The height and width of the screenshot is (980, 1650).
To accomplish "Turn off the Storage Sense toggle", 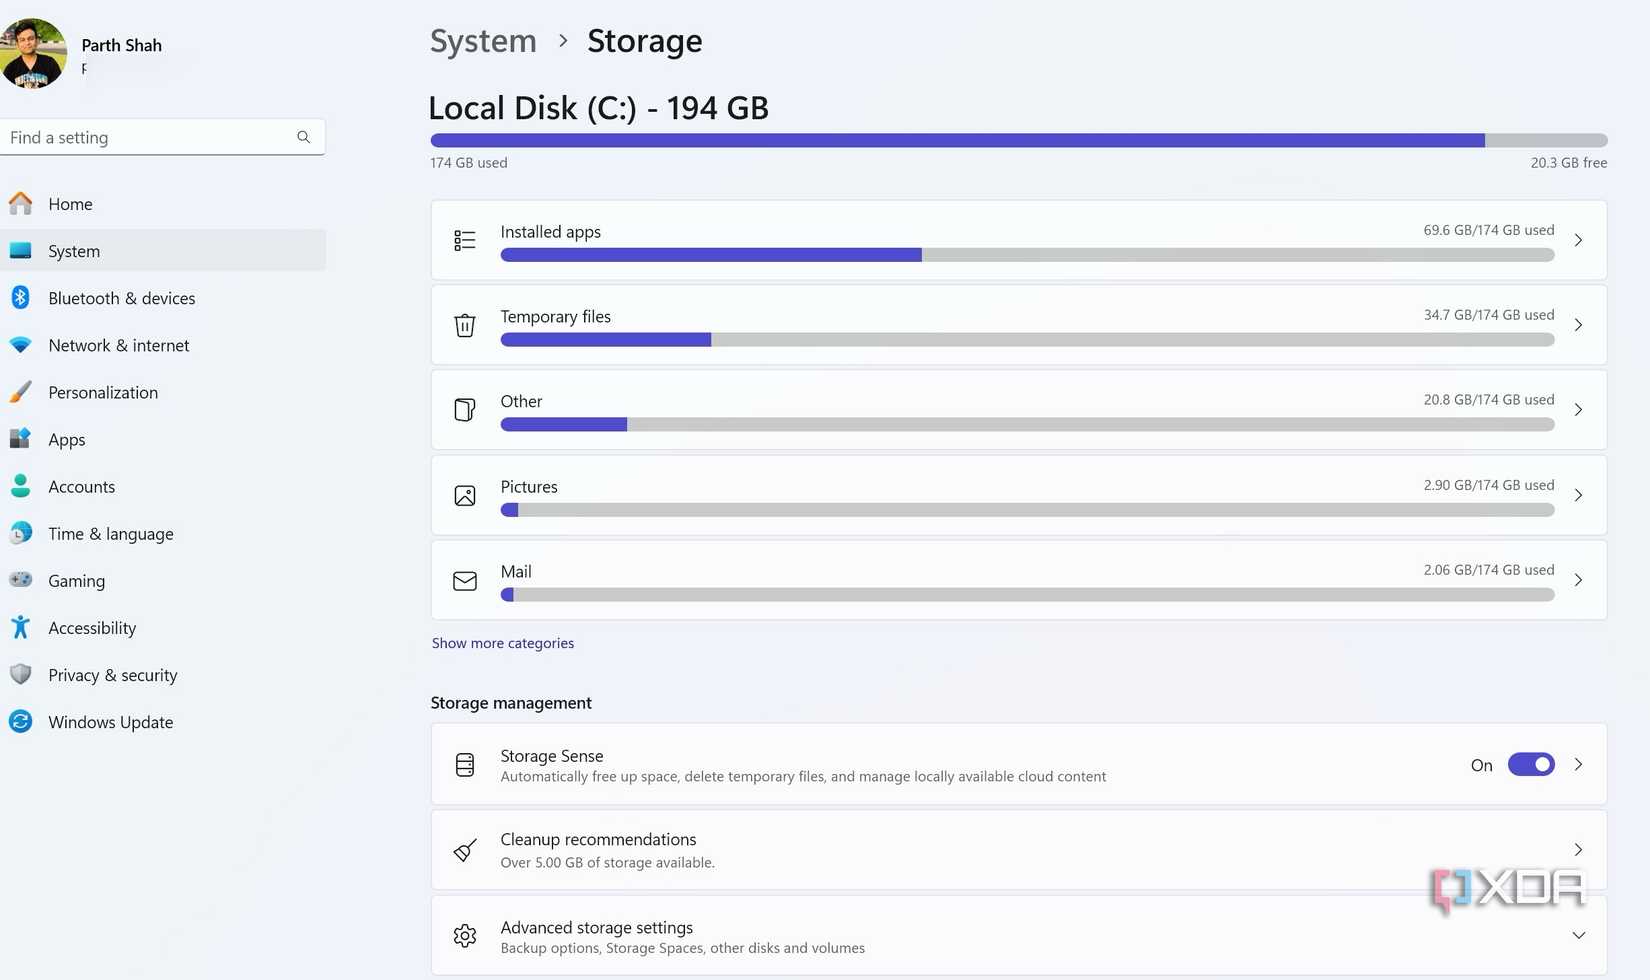I will 1530,764.
